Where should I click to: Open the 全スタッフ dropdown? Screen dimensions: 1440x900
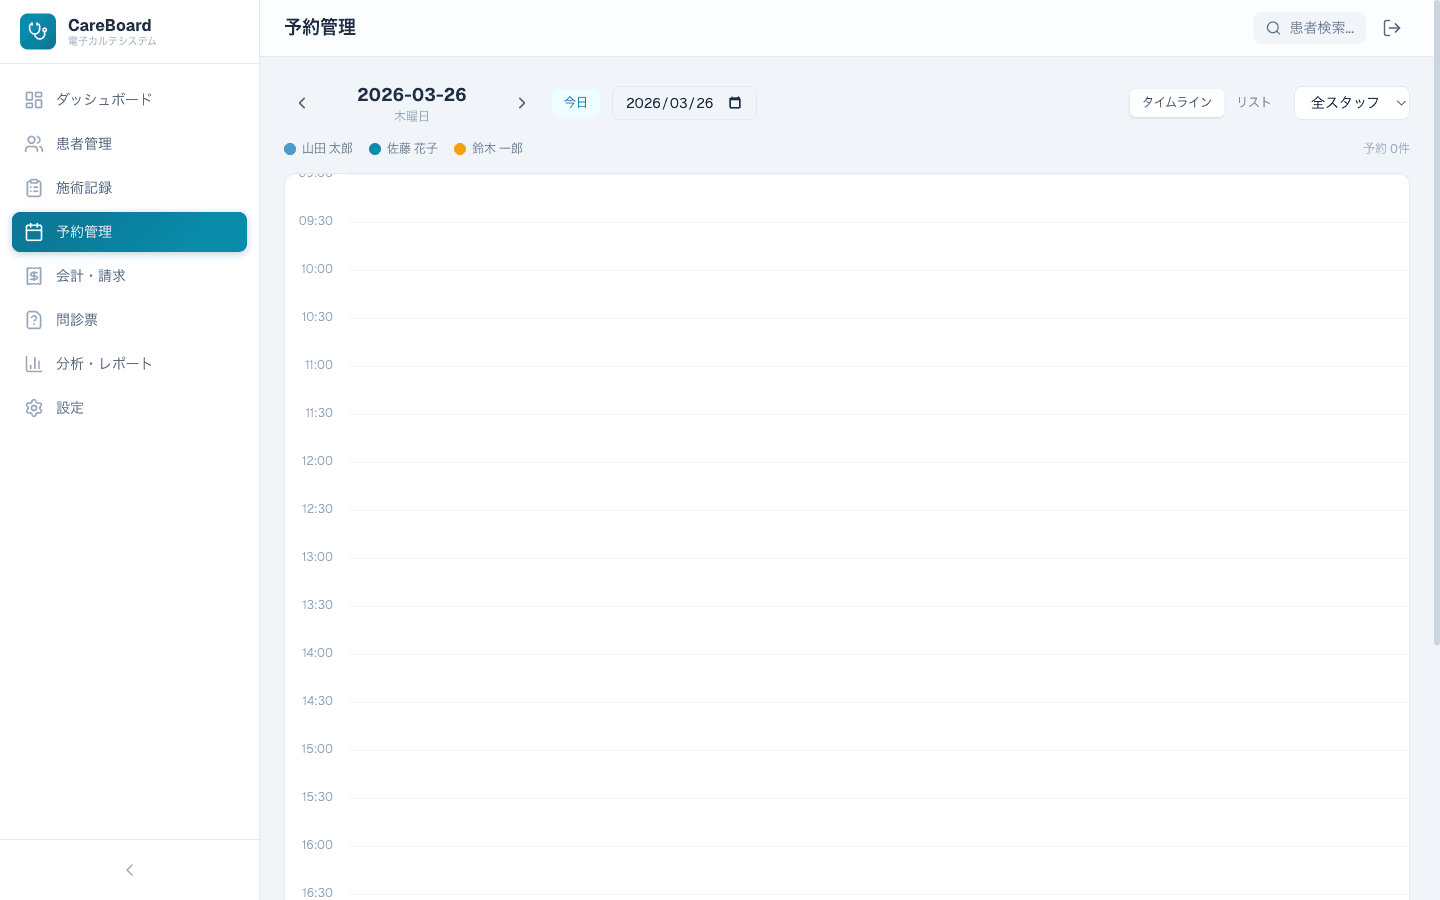(1352, 102)
